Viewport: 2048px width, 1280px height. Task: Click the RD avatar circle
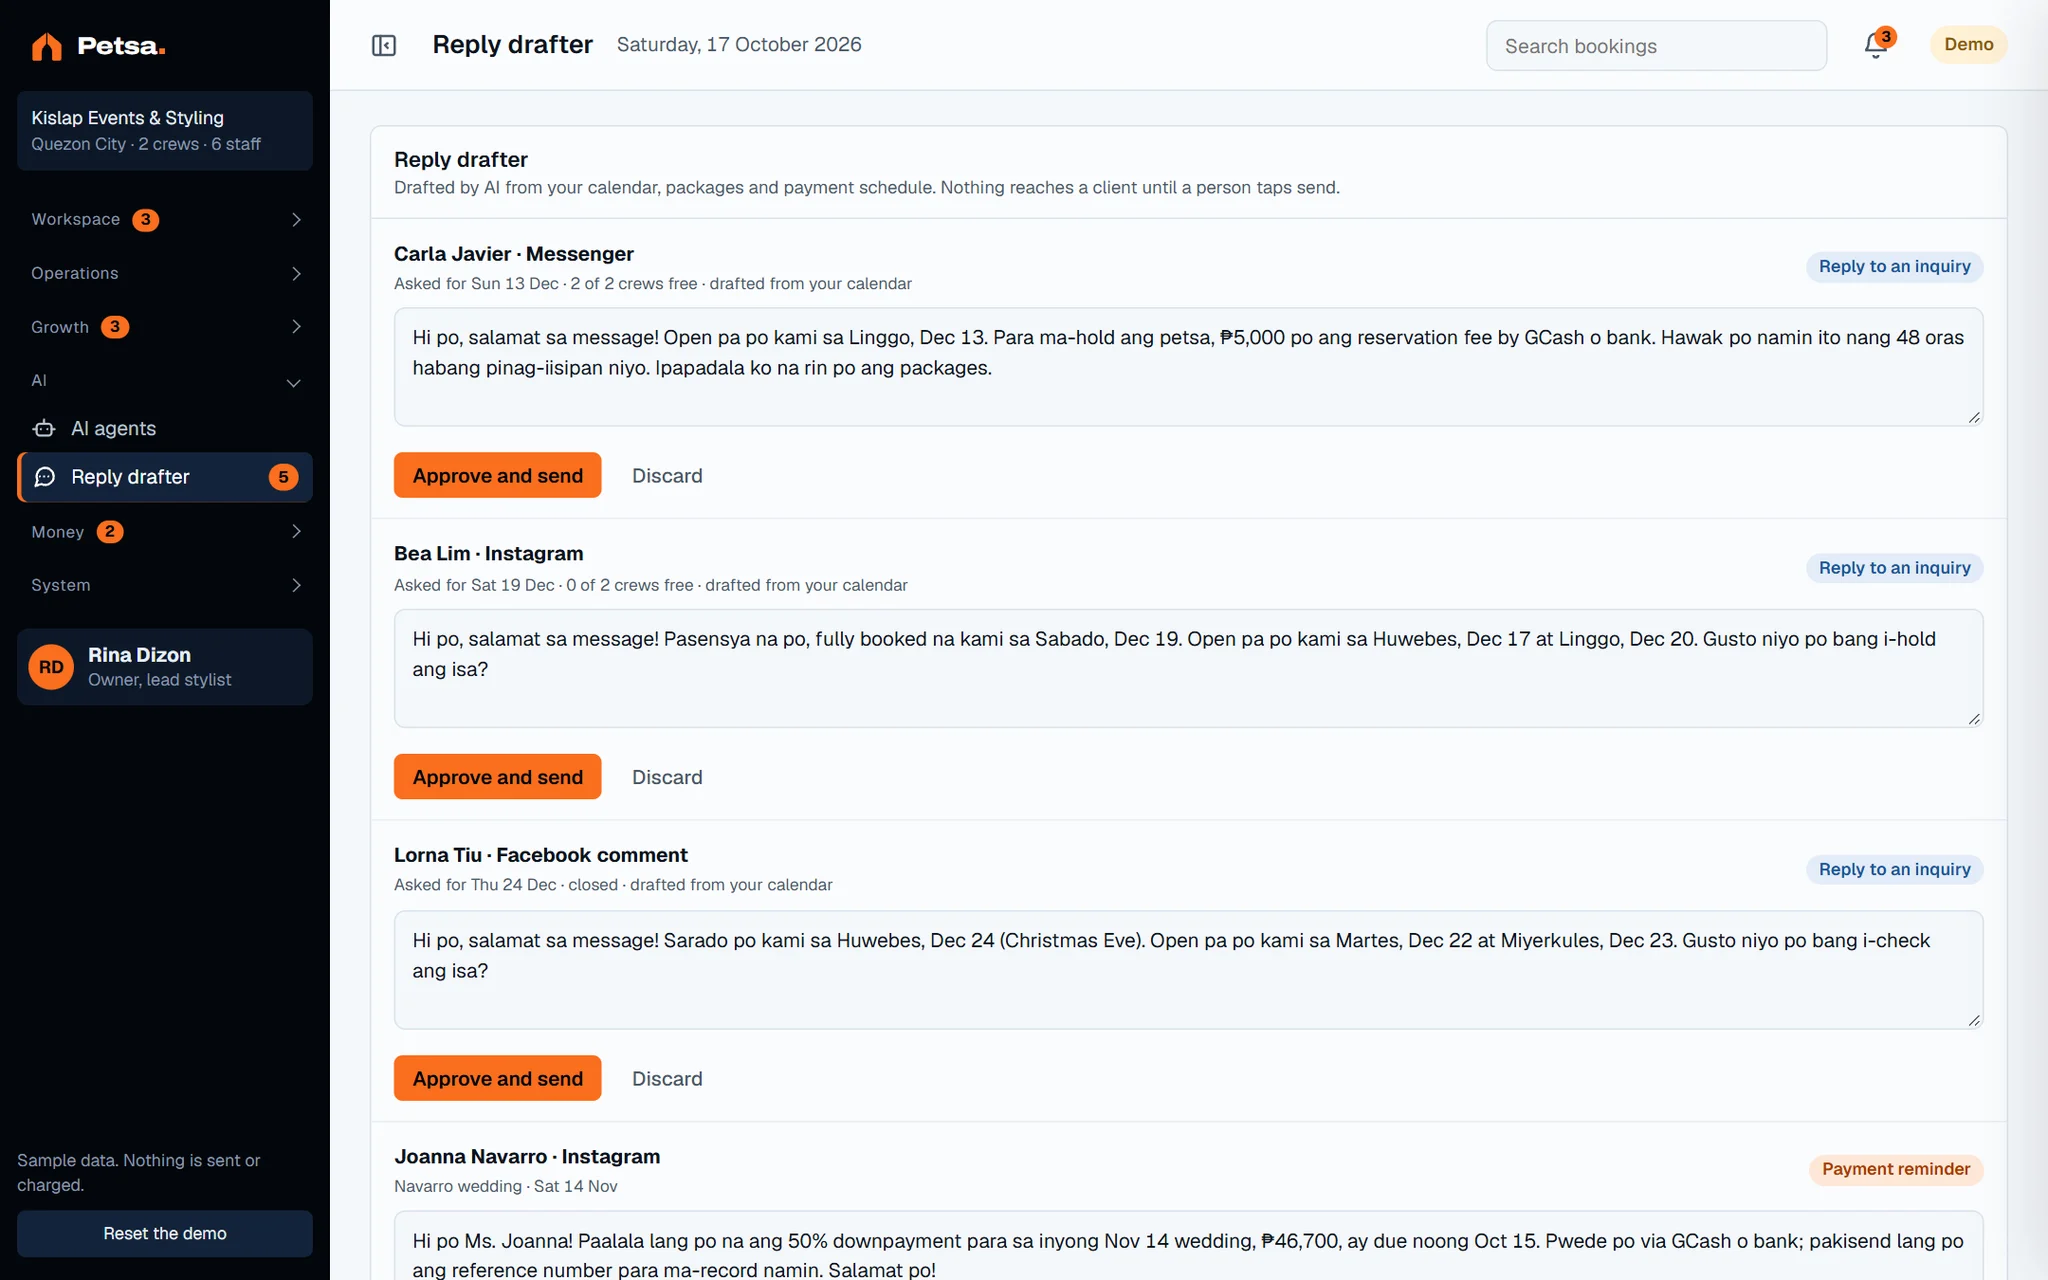51,667
